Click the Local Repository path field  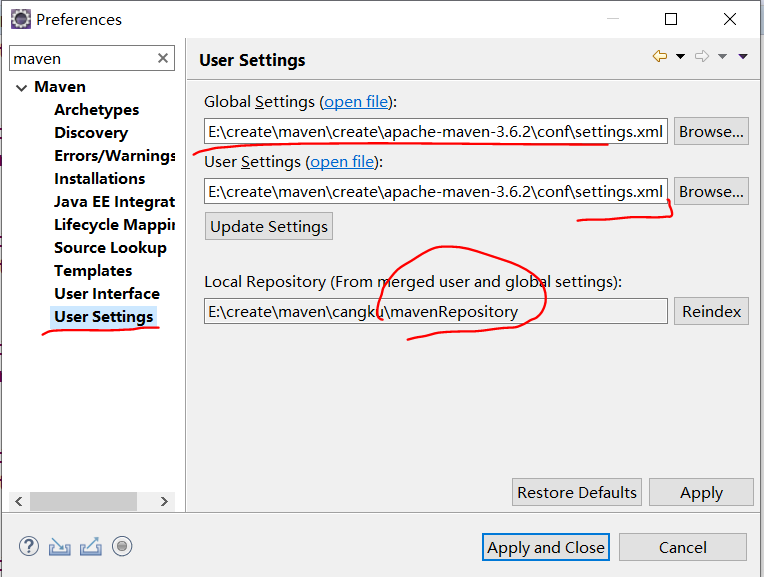(436, 311)
